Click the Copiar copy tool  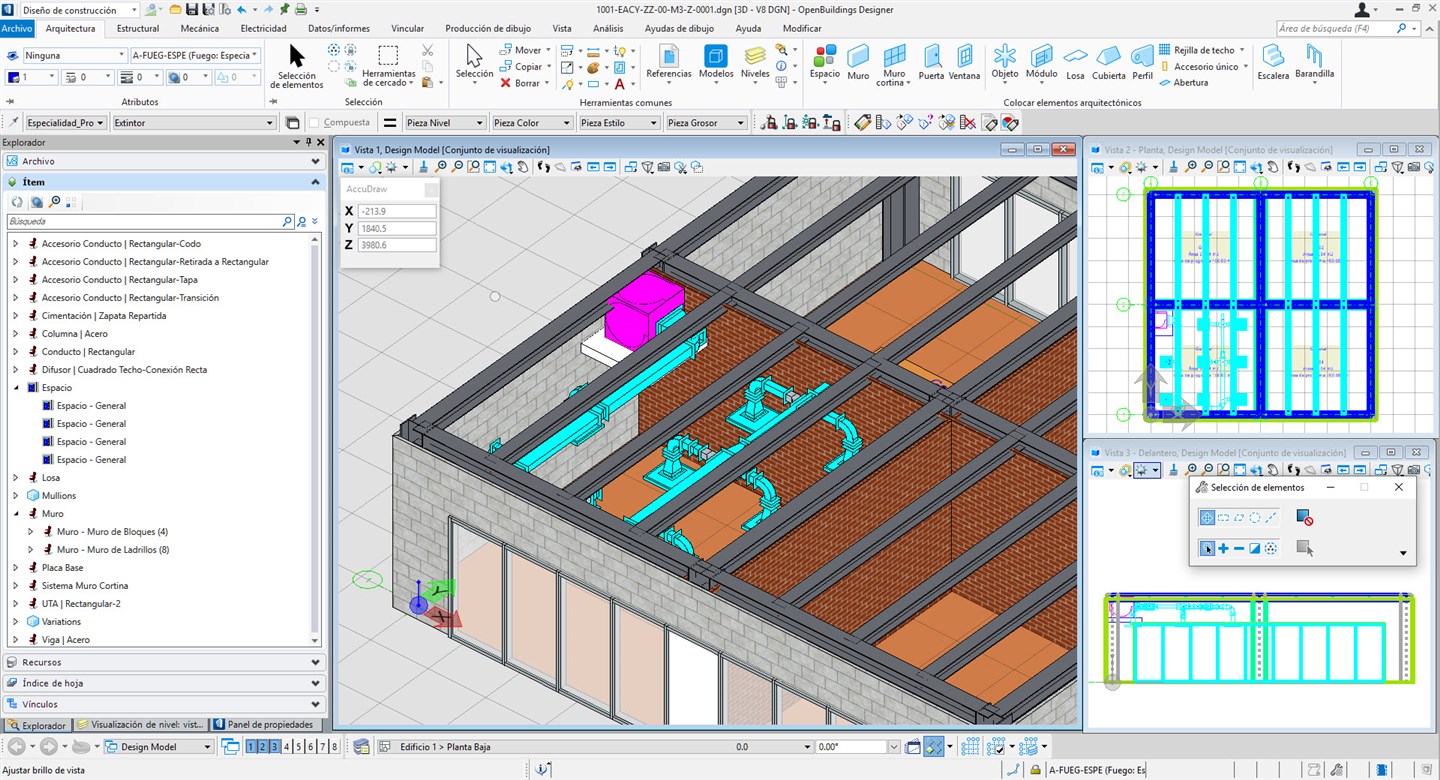[521, 67]
